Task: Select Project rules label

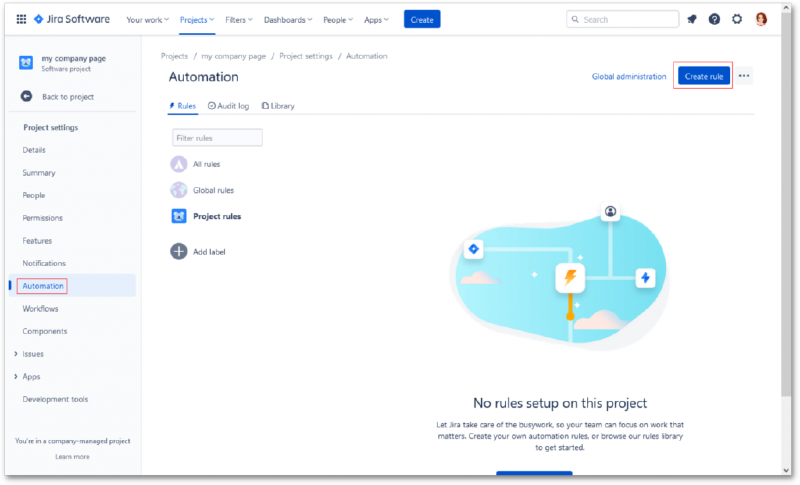Action: coord(217,216)
